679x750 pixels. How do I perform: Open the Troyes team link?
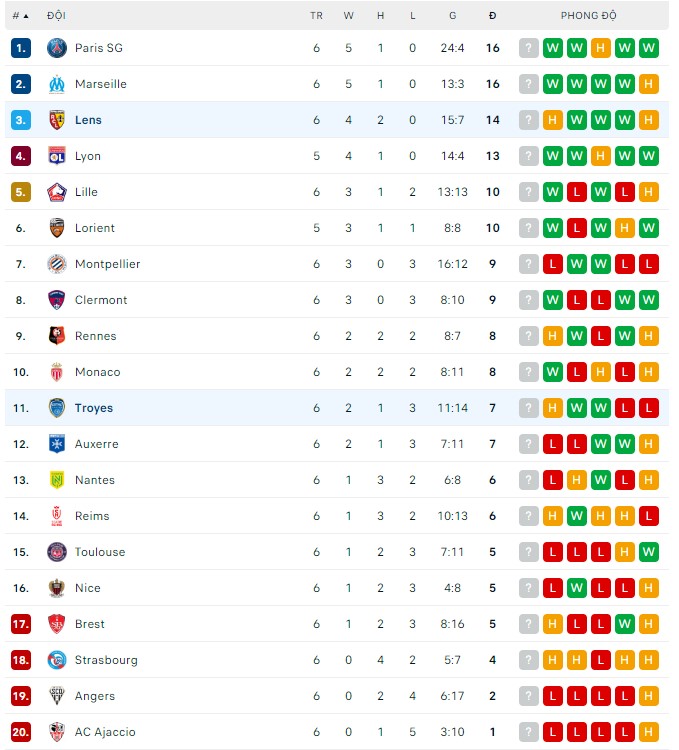tap(94, 408)
